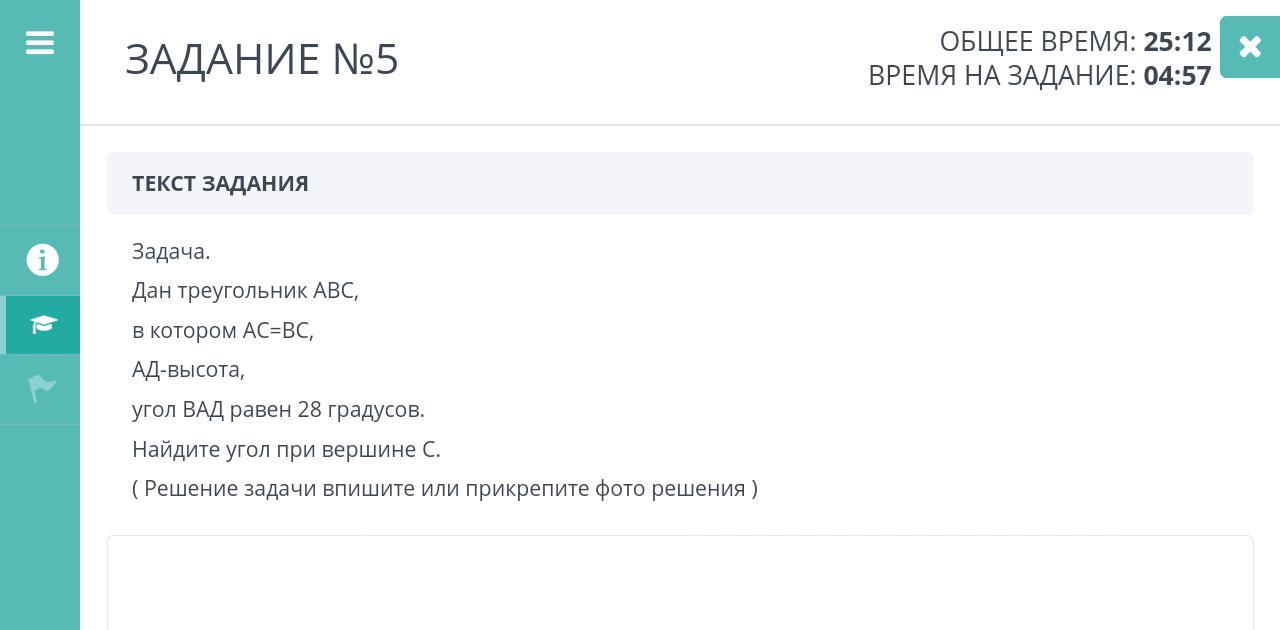Click the task time value 04:57
Image resolution: width=1280 pixels, height=630 pixels.
1177,76
